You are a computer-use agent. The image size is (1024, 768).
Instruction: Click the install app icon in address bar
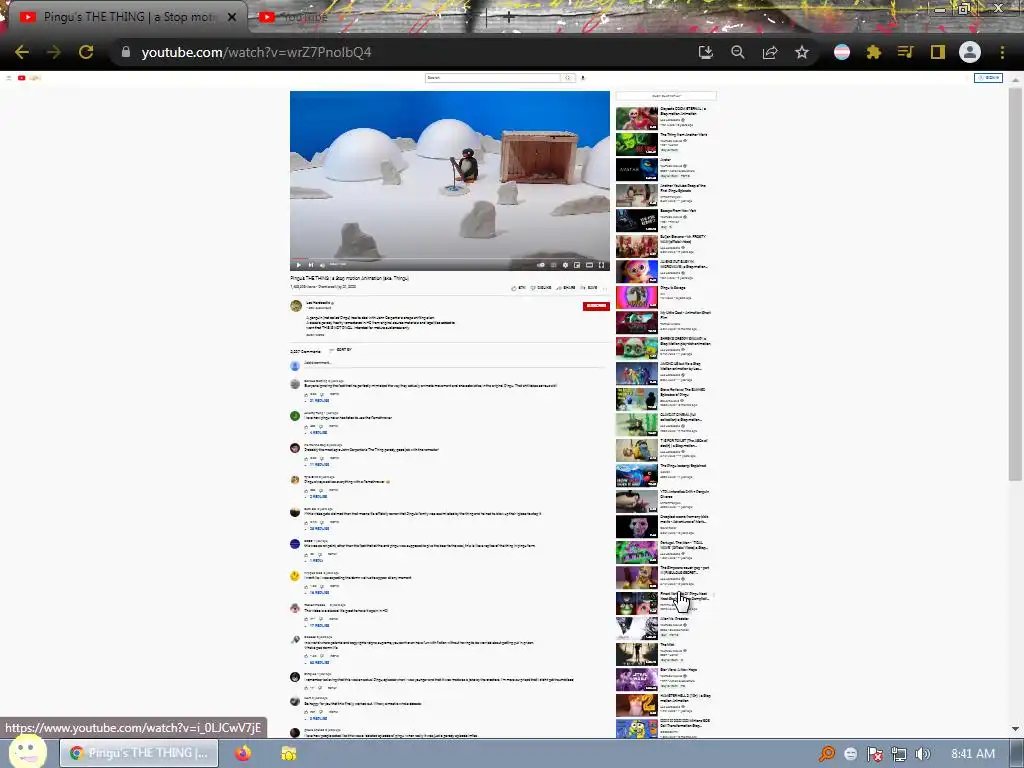(705, 52)
